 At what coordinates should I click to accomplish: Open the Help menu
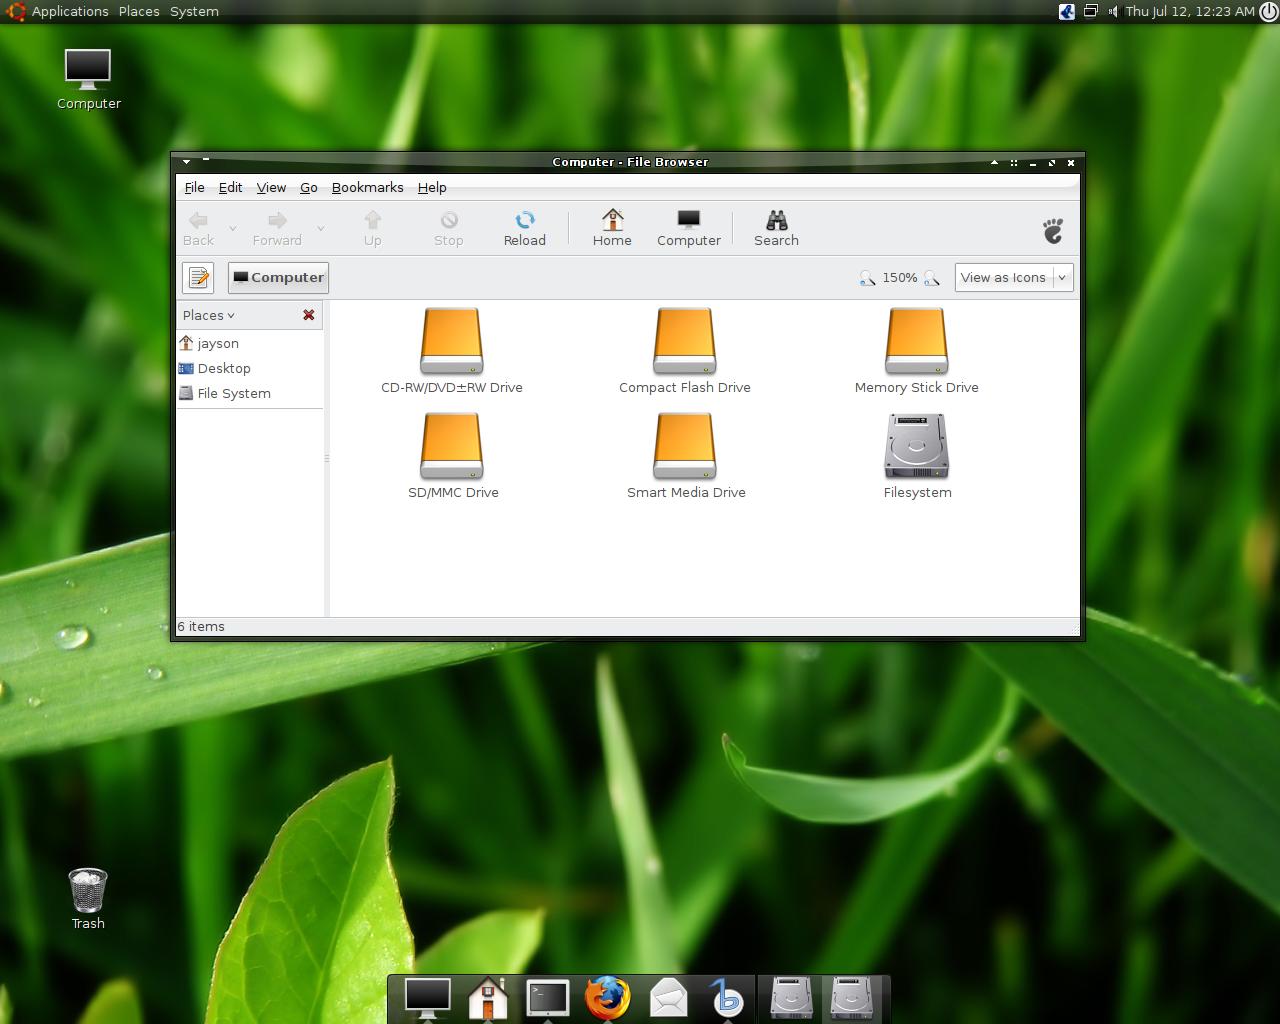[x=432, y=187]
